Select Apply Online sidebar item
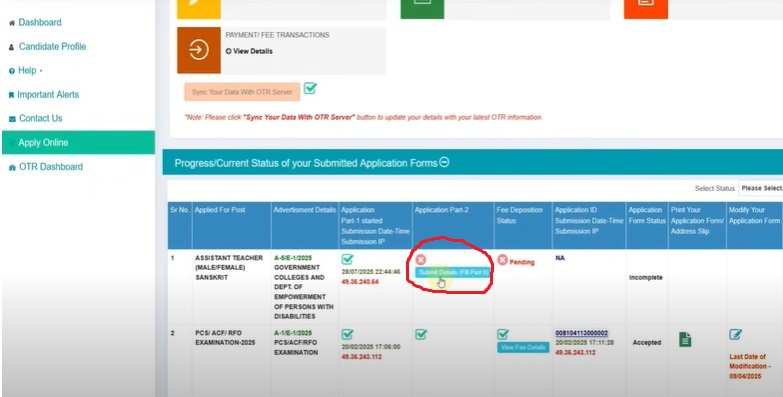783x397 pixels. pos(78,142)
